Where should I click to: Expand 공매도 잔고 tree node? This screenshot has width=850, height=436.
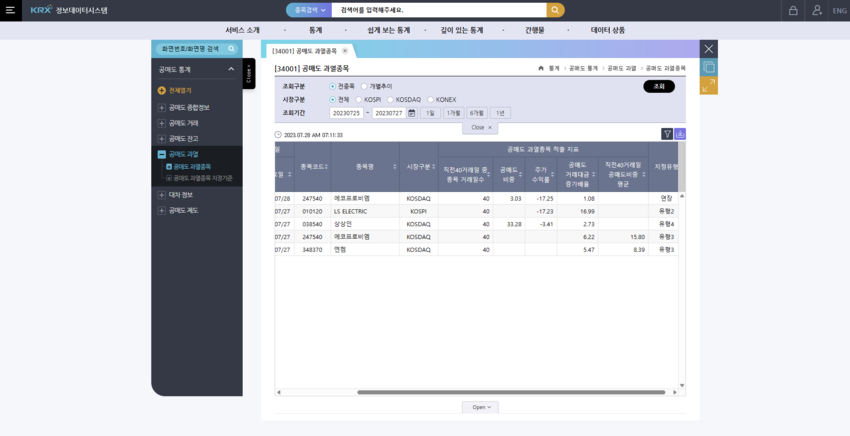pos(162,139)
